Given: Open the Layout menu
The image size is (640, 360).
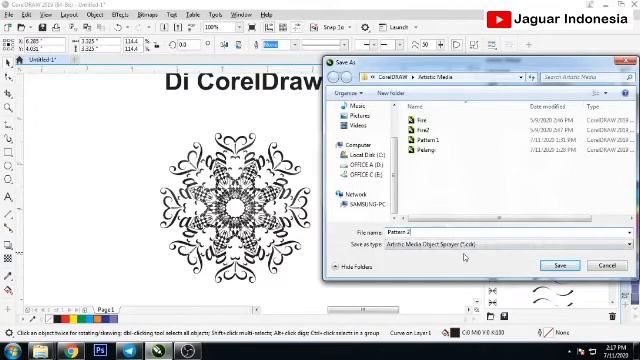Looking at the screenshot, I should point(69,15).
